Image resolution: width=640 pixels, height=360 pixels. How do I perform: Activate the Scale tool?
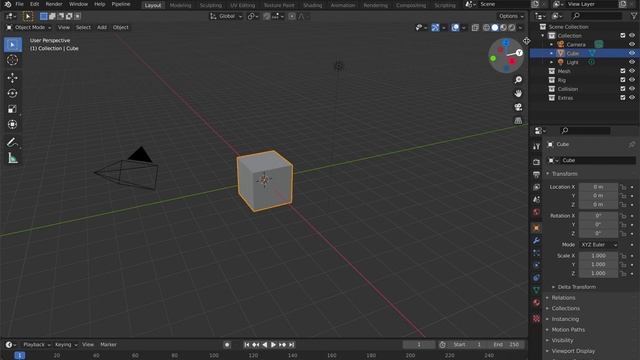pyautogui.click(x=12, y=109)
